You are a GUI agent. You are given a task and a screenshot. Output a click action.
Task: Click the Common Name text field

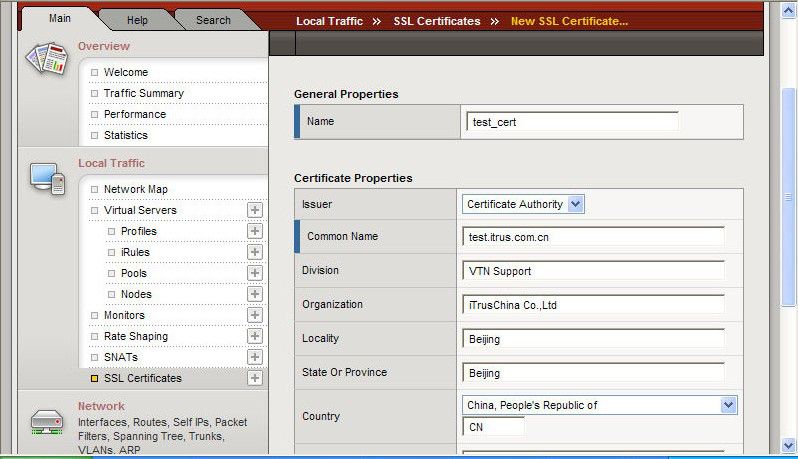[594, 237]
